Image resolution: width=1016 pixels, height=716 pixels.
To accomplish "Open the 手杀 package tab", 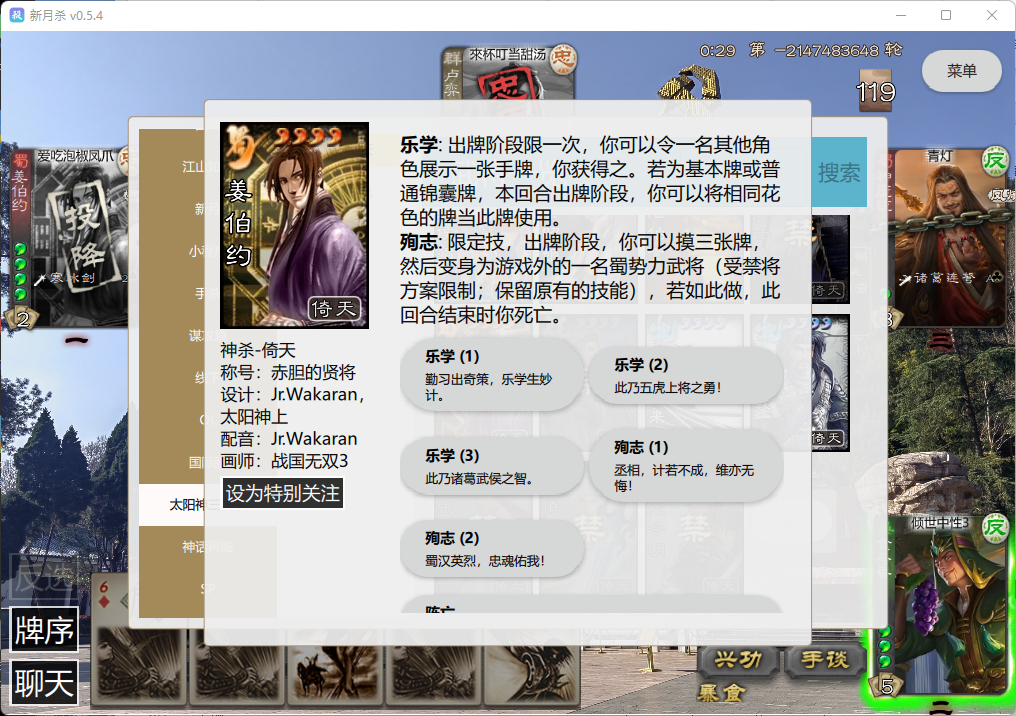I will (x=172, y=294).
